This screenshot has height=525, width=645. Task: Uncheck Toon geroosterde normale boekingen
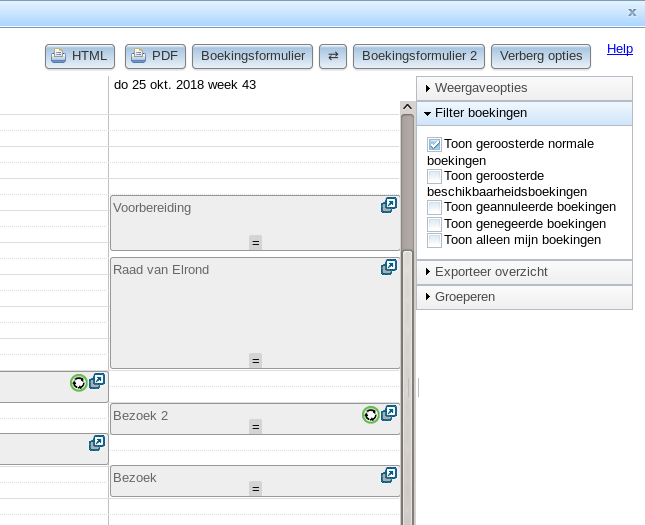click(434, 144)
